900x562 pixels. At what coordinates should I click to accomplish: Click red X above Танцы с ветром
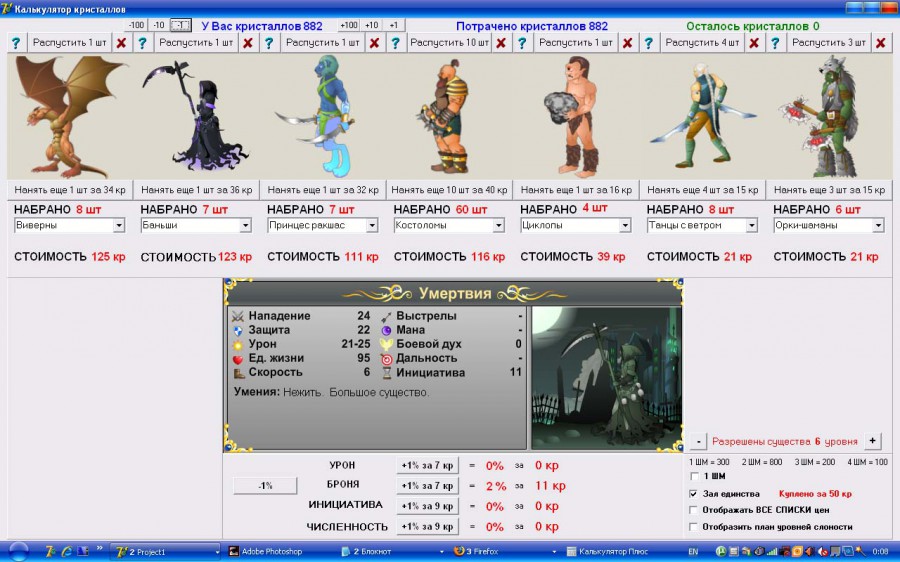[x=754, y=43]
